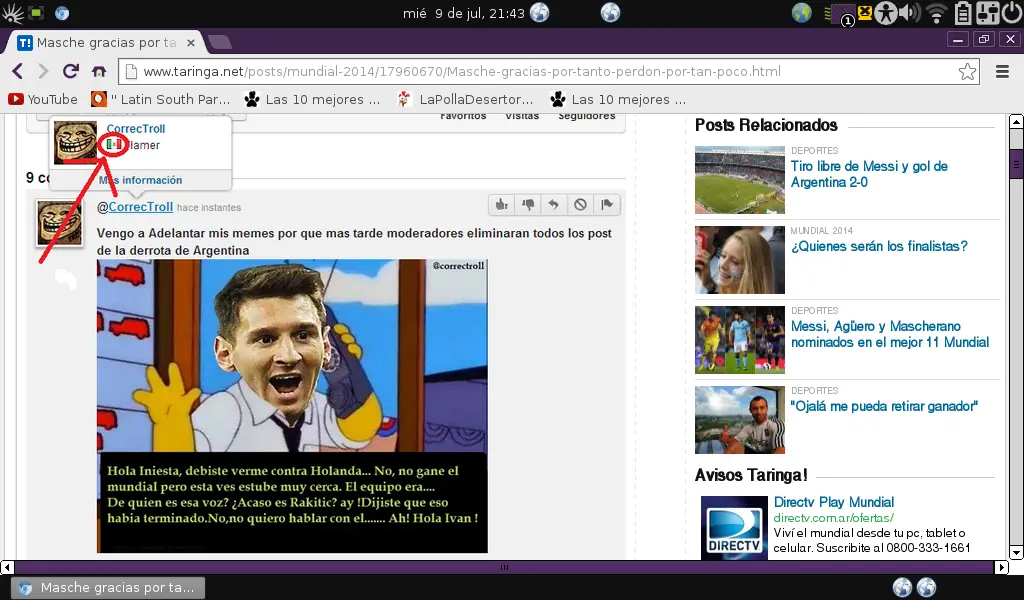Click the page icon in the address bar

click(131, 71)
